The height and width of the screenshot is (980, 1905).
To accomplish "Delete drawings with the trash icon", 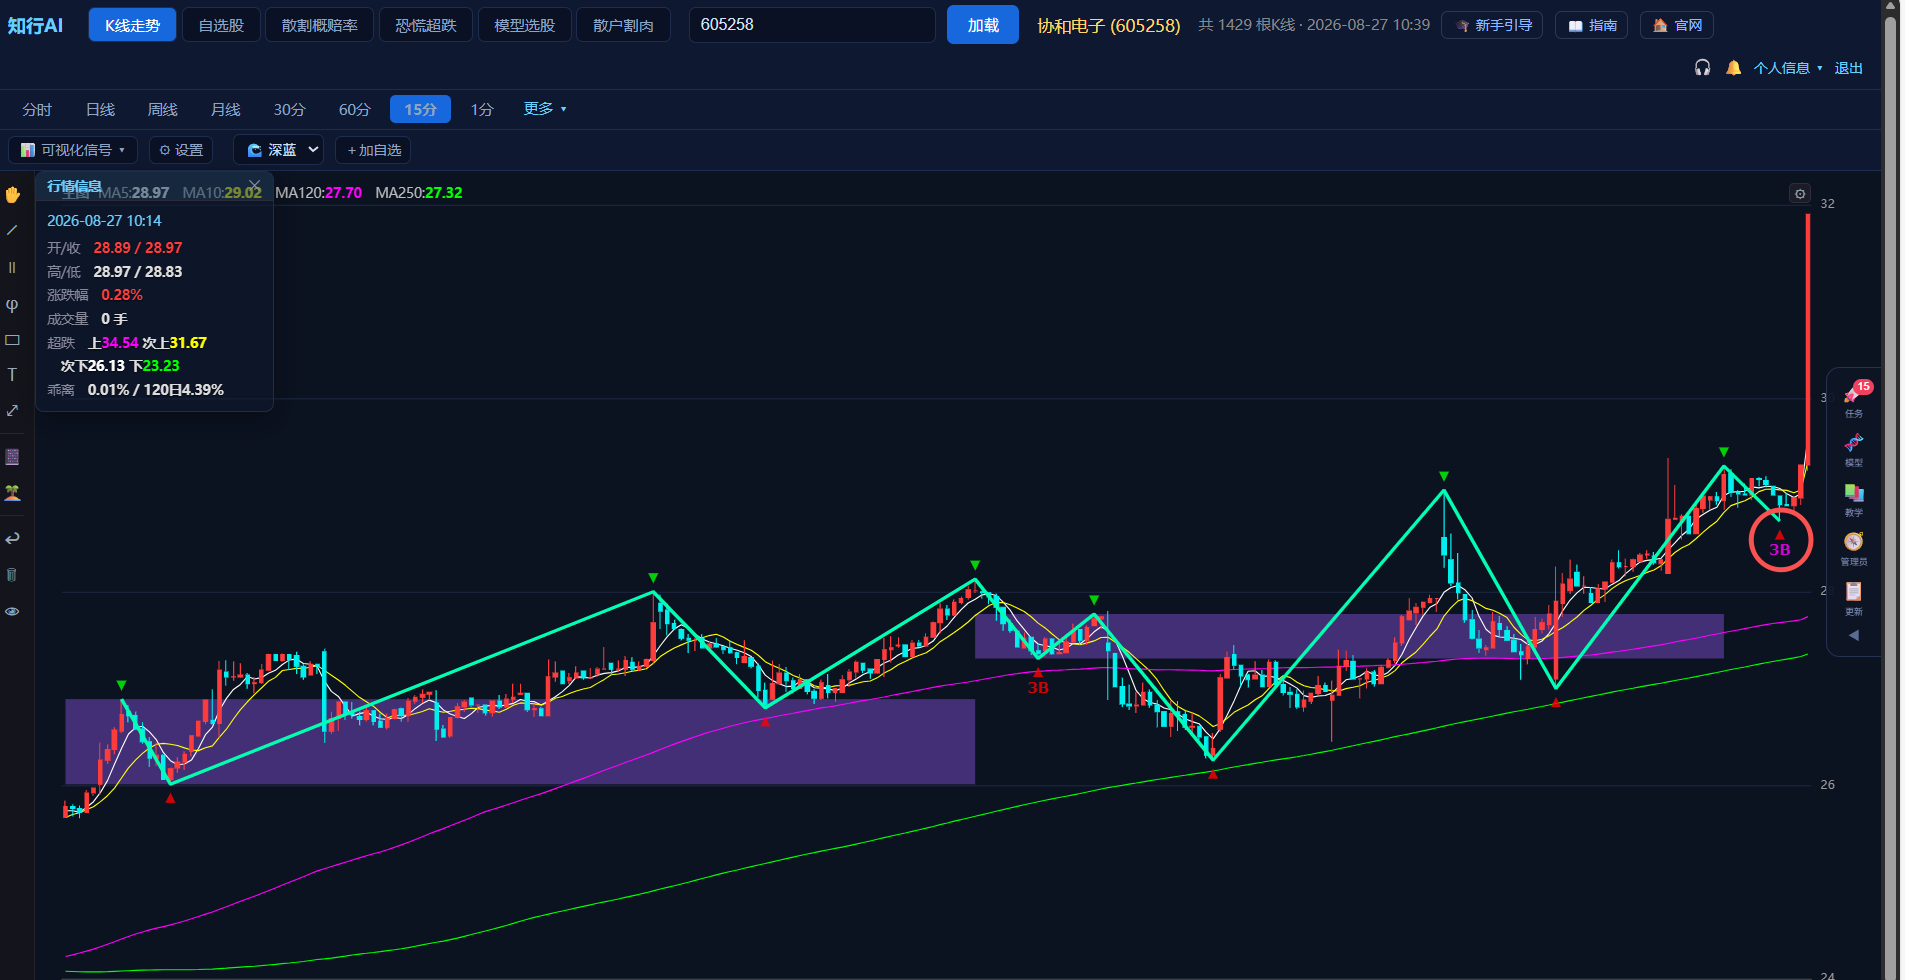I will pos(12,575).
